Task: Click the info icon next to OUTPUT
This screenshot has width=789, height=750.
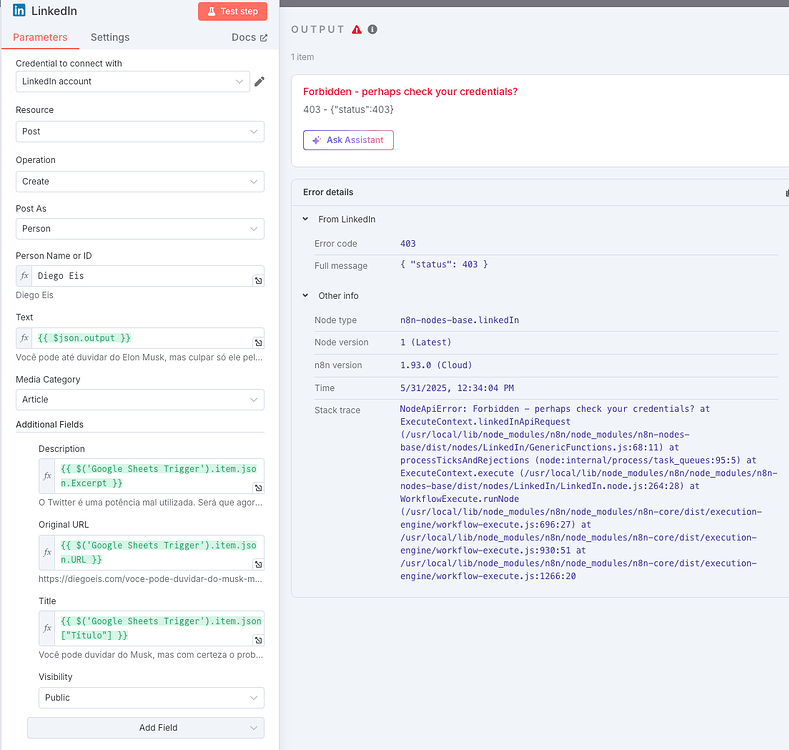Action: coord(373,30)
